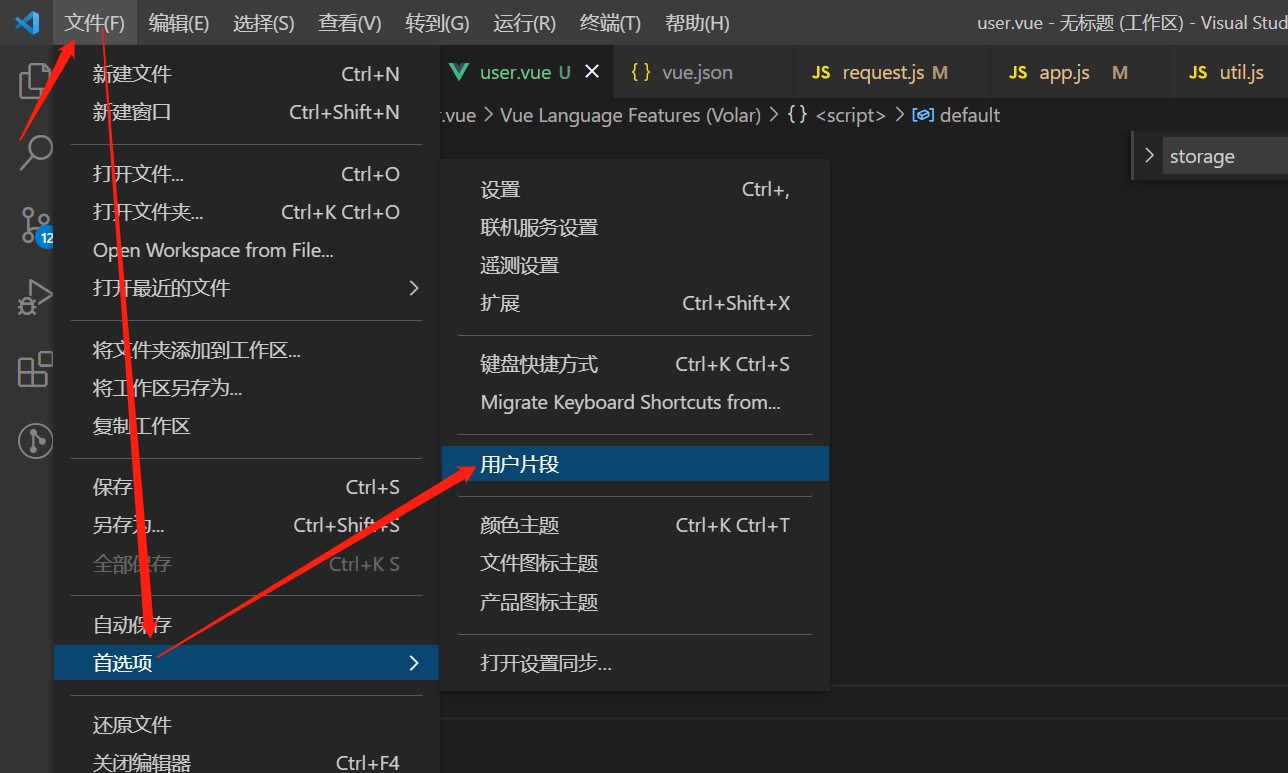The height and width of the screenshot is (773, 1288).
Task: Click Vue Language Features (Volar) breadcrumb
Action: 630,115
